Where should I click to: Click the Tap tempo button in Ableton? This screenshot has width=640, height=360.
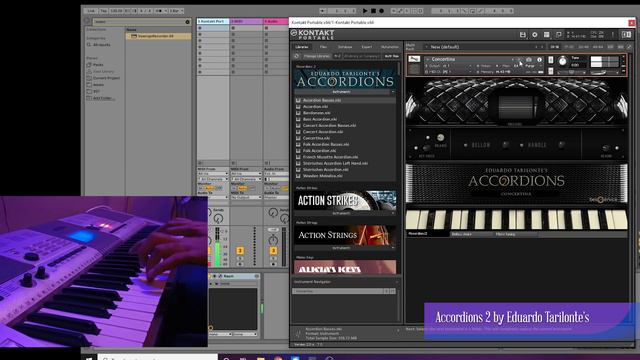104,11
